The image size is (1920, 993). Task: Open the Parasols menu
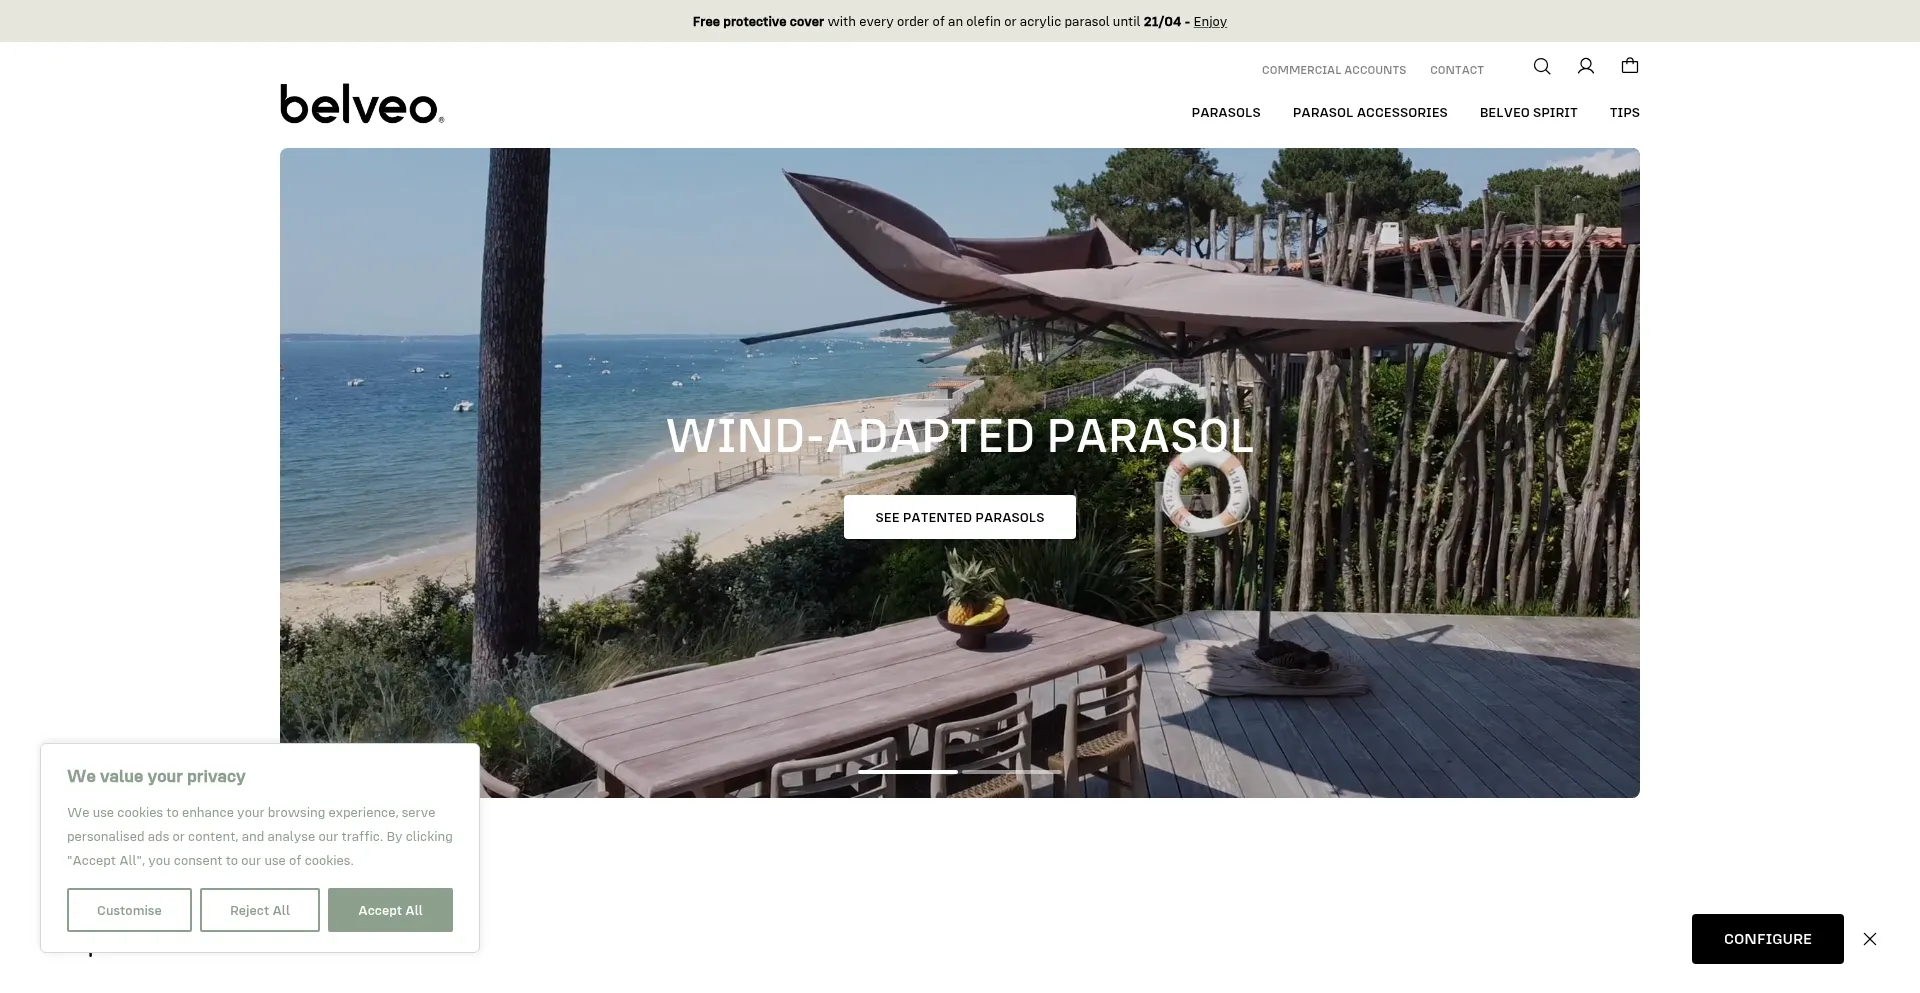pos(1226,113)
